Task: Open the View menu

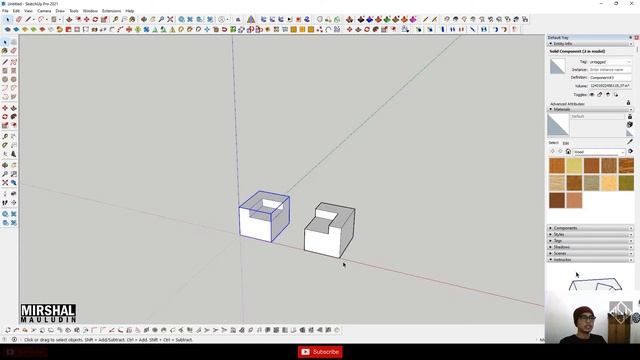Action: click(28, 11)
